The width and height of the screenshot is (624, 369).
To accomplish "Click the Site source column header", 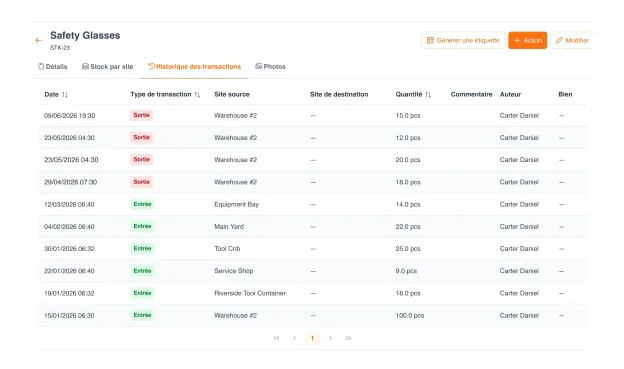I will coord(232,94).
